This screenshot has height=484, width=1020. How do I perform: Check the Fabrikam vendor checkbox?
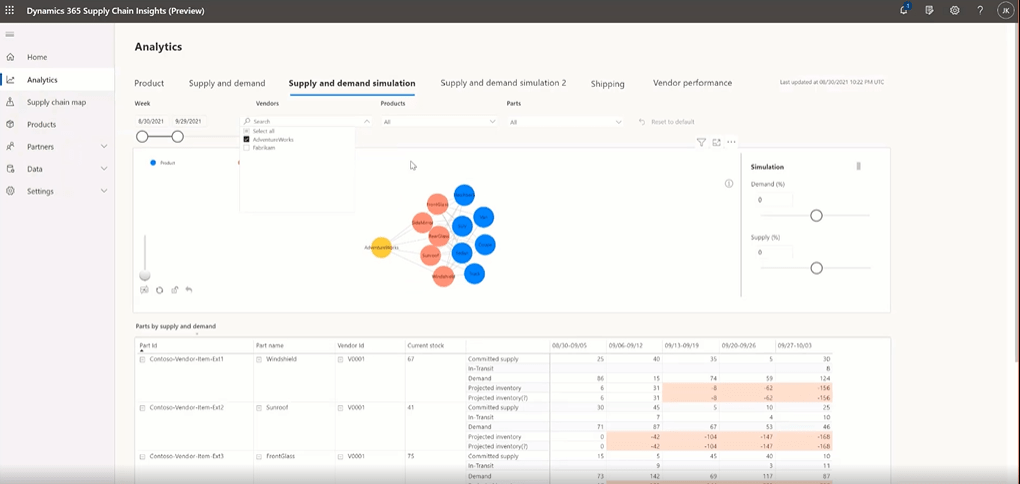[247, 148]
